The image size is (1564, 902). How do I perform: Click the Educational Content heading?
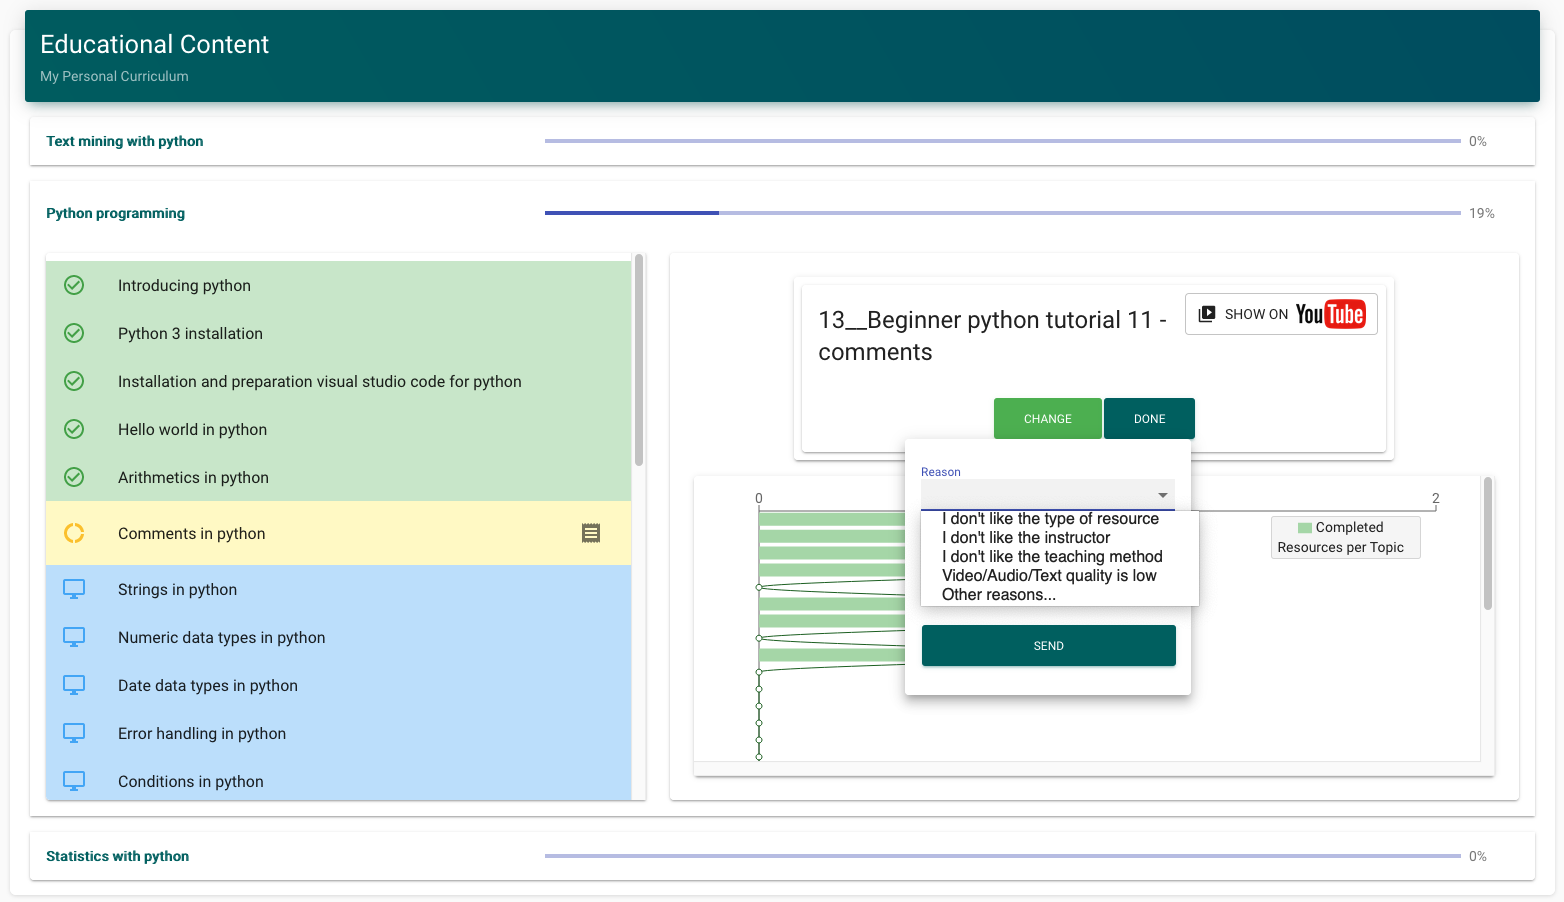pos(154,44)
